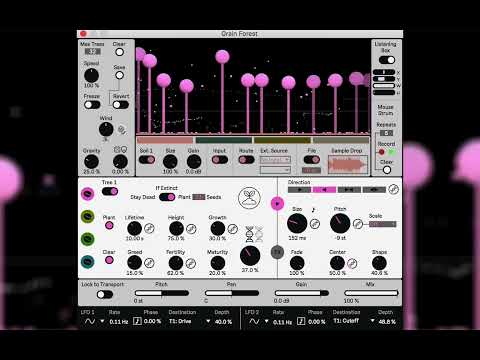Click the Max Trees number box

(92, 52)
